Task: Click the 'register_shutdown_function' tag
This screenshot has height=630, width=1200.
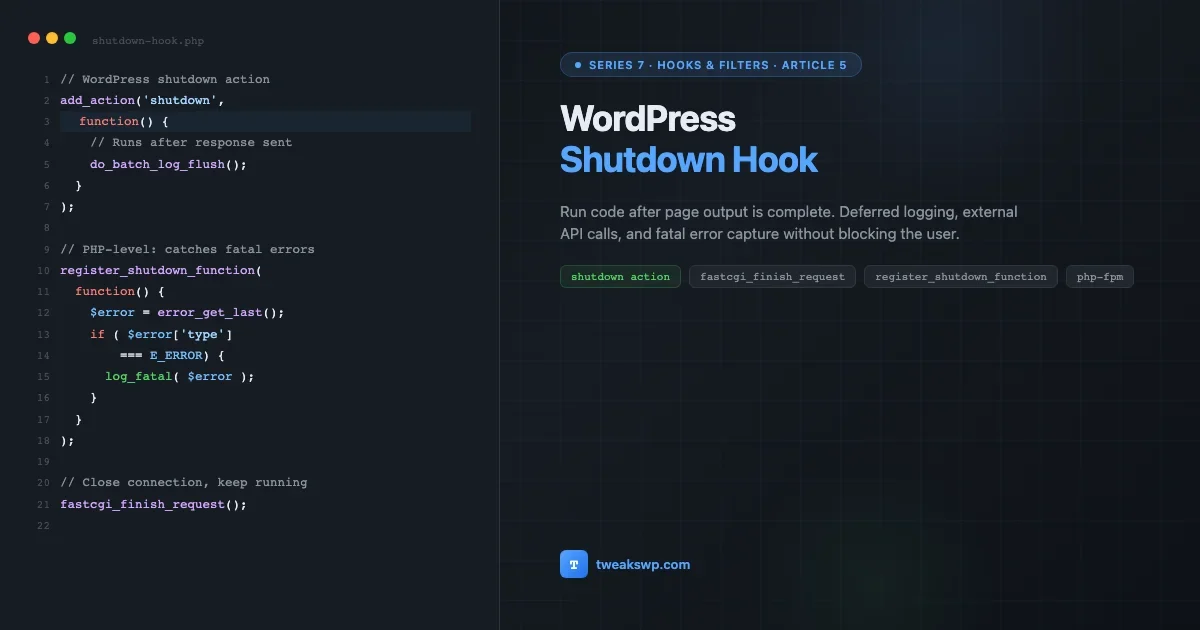Action: [960, 276]
